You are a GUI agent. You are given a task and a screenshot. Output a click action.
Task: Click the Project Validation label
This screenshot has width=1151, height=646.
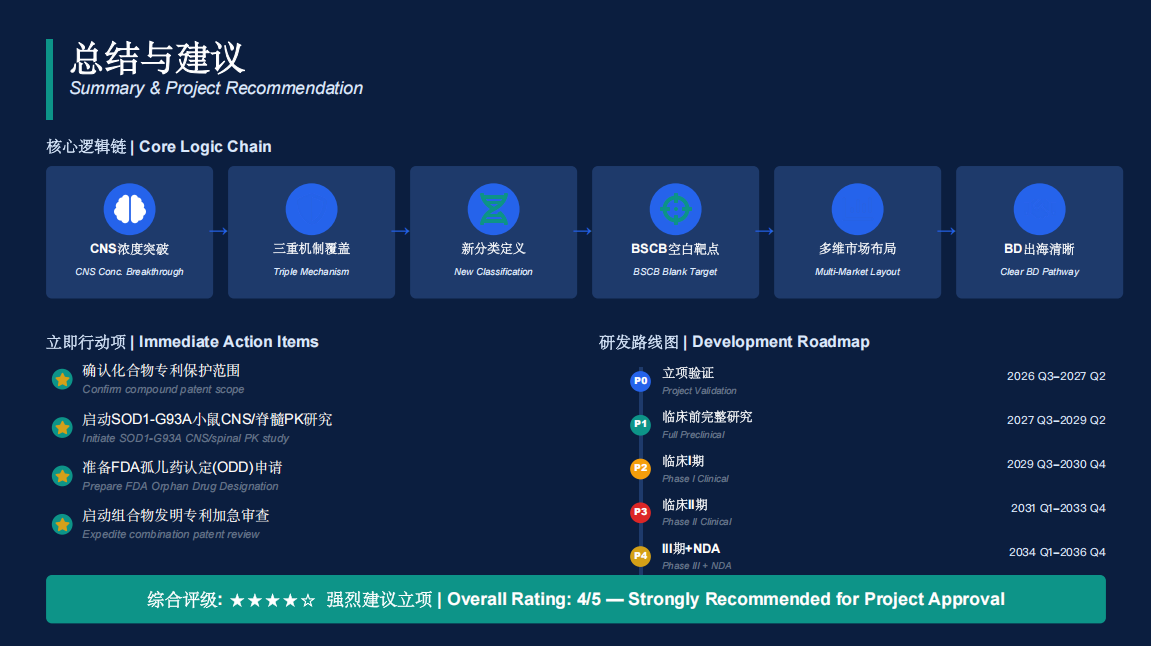point(699,391)
